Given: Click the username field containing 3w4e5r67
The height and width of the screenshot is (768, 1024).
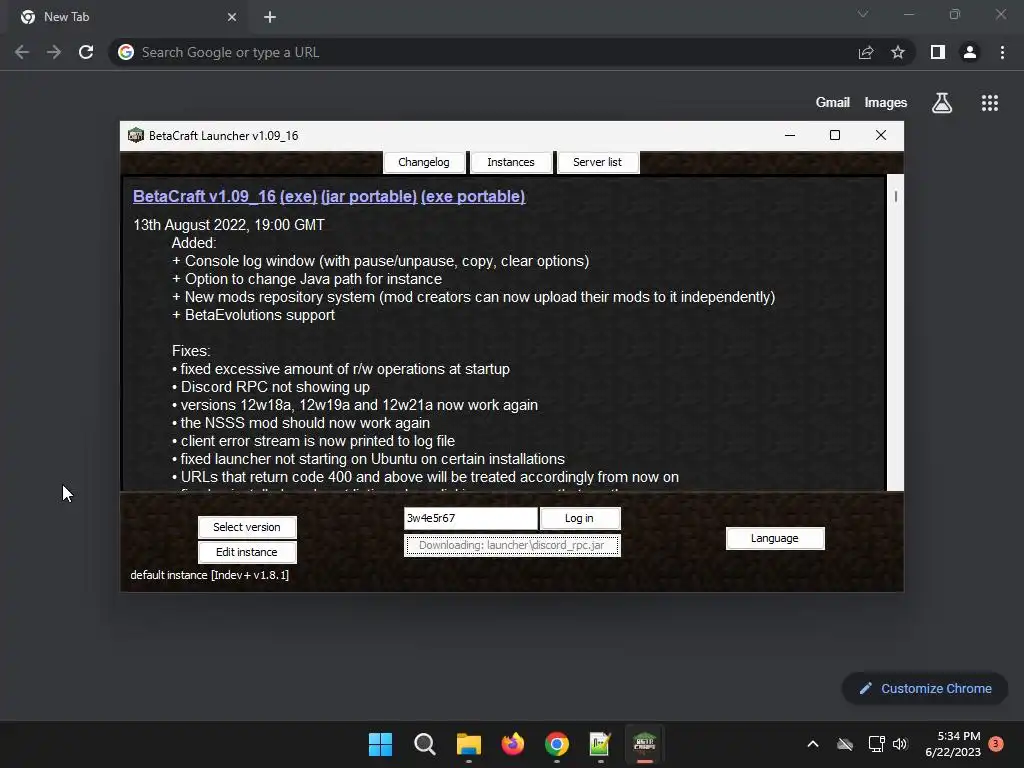Looking at the screenshot, I should coord(470,518).
